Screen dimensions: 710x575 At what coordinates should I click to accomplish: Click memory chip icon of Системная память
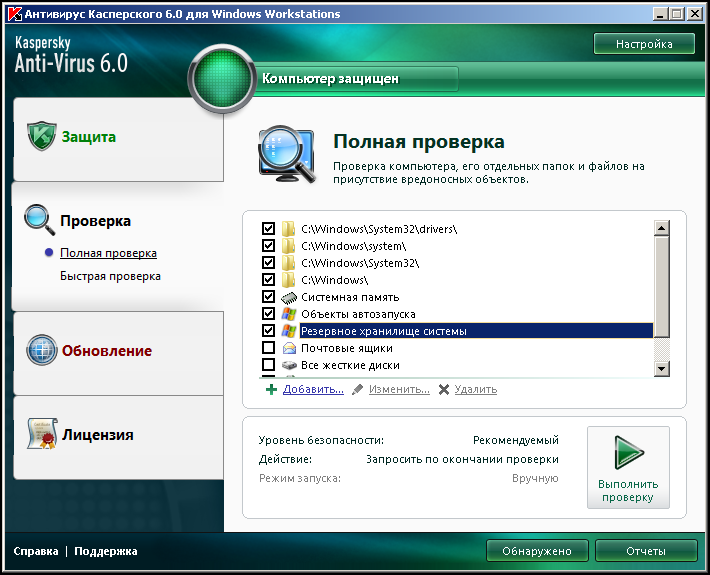click(289, 297)
